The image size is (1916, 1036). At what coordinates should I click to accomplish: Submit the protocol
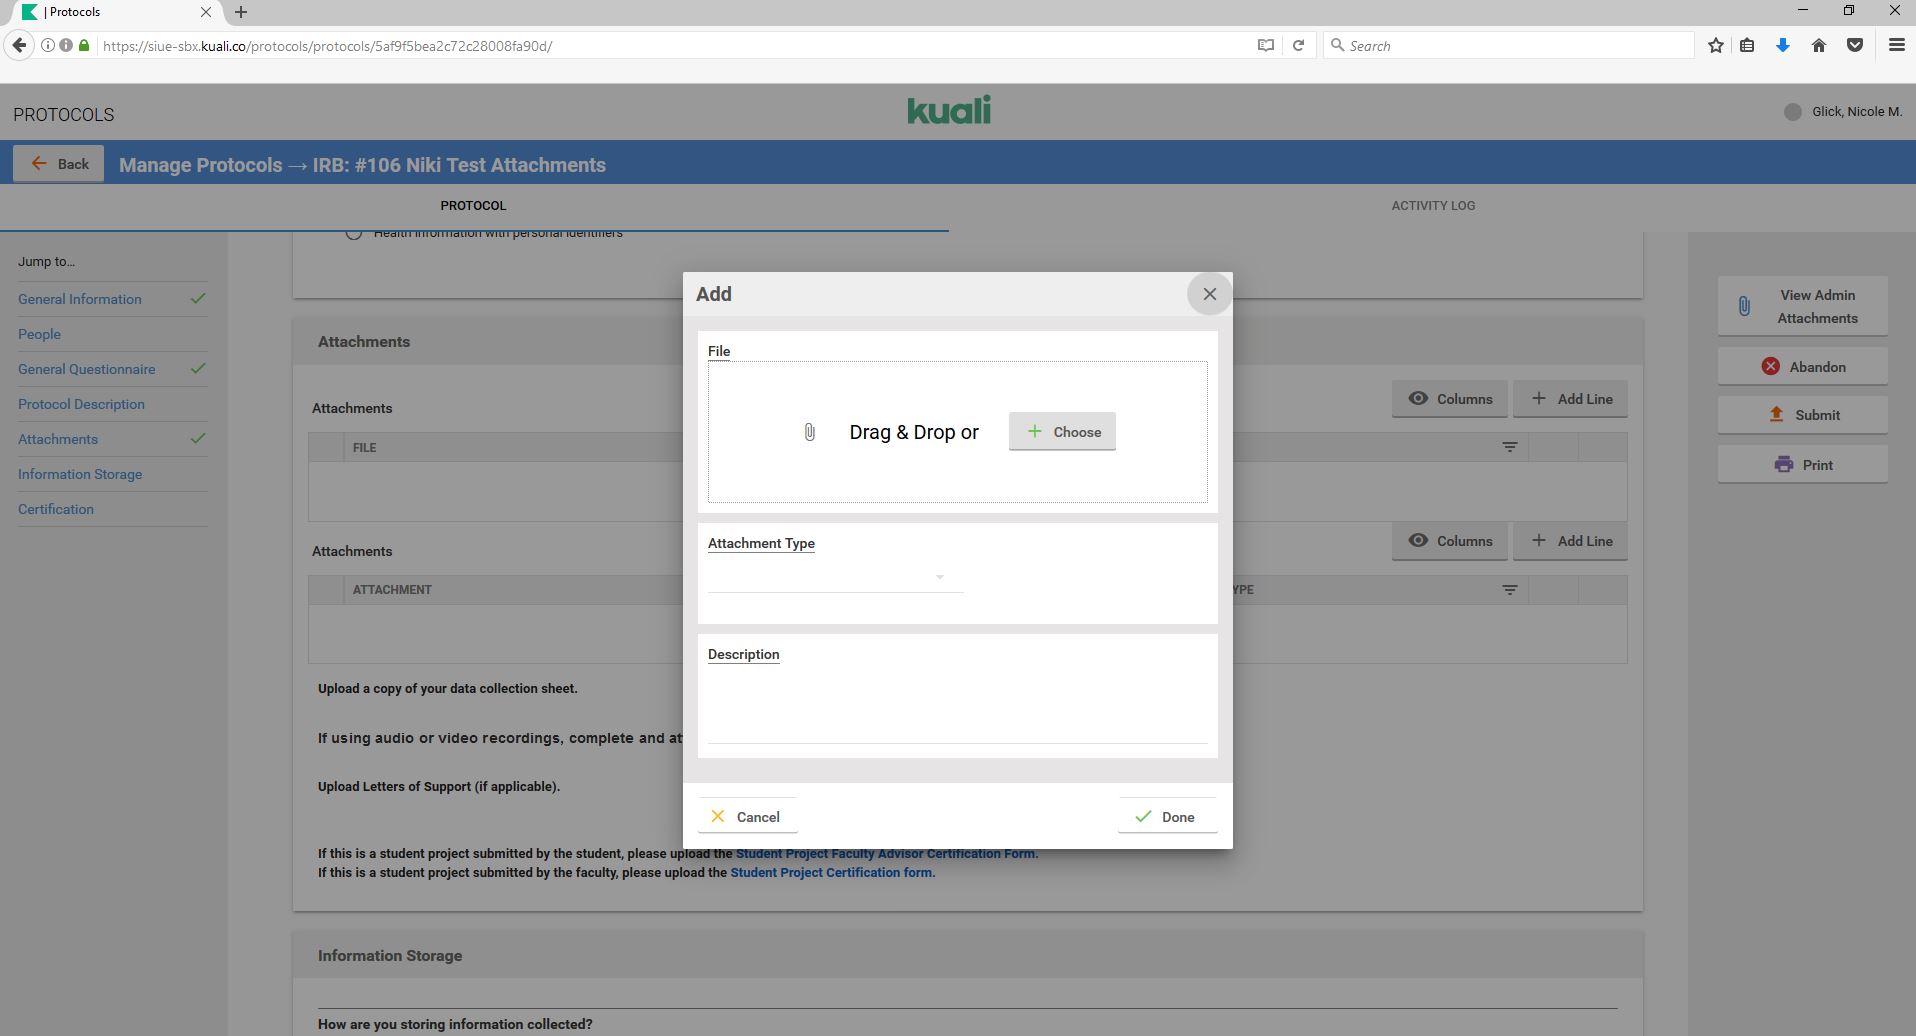(x=1802, y=415)
